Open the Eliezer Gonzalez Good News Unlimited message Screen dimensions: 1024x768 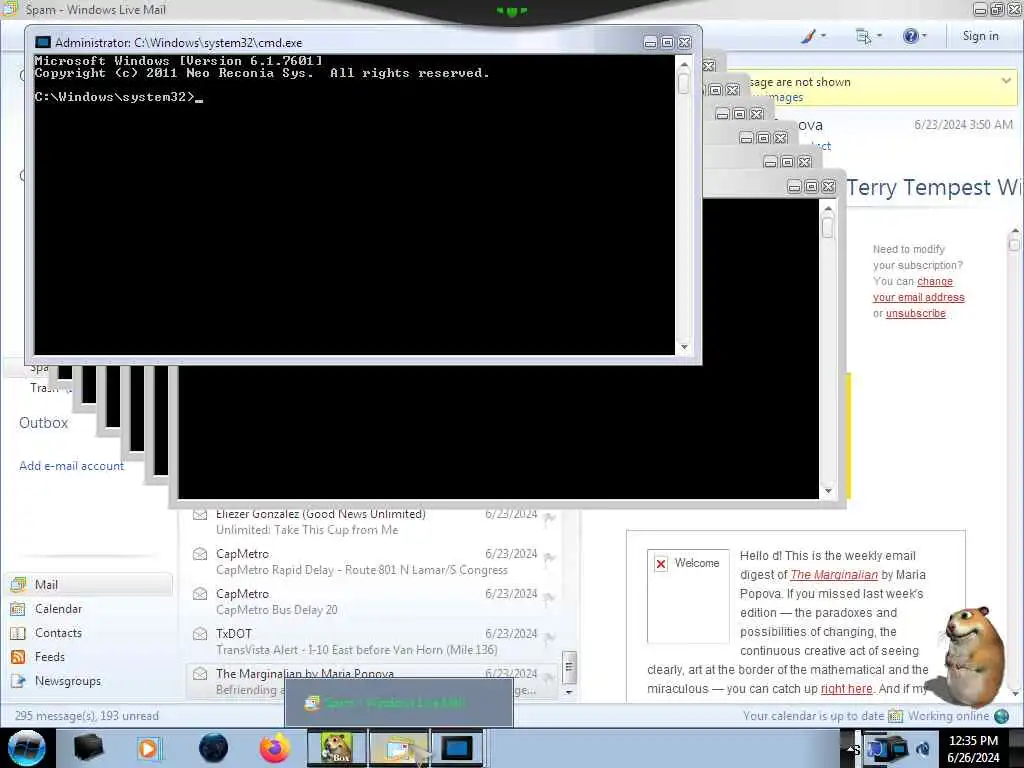coord(372,522)
